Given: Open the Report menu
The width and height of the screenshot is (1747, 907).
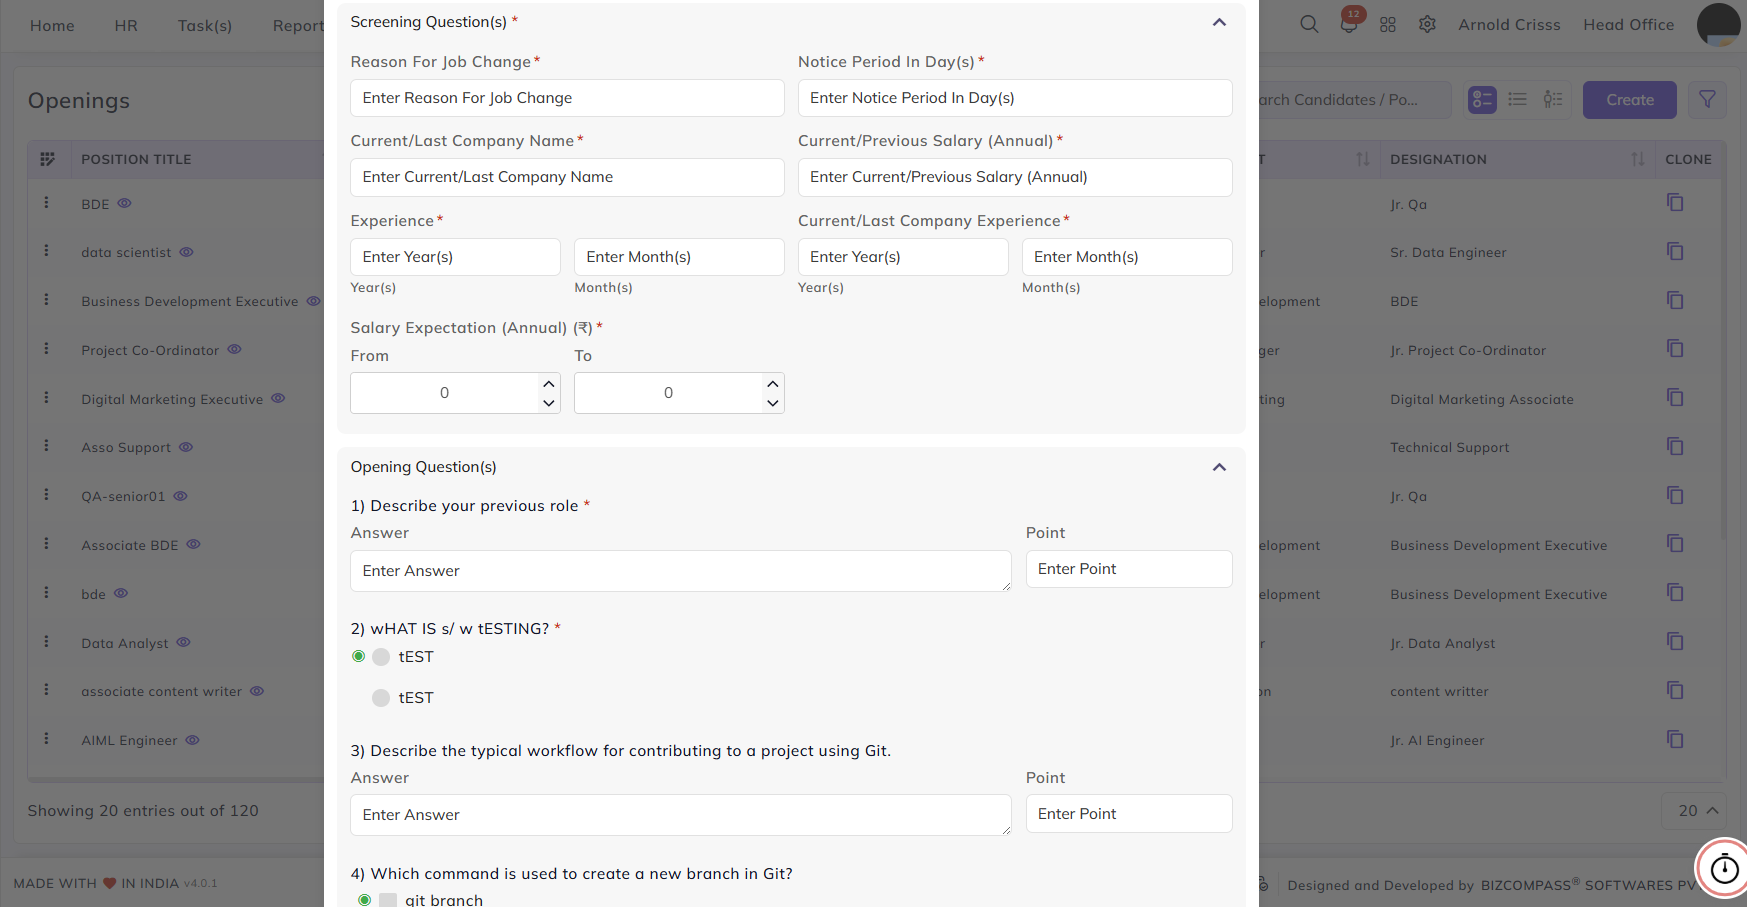Looking at the screenshot, I should click(298, 25).
